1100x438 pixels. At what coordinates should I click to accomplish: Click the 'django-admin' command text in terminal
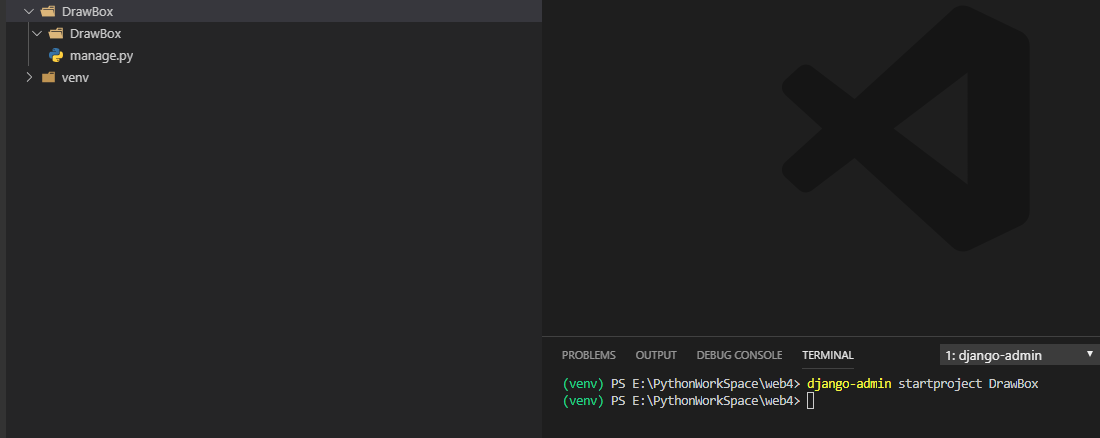pyautogui.click(x=849, y=383)
